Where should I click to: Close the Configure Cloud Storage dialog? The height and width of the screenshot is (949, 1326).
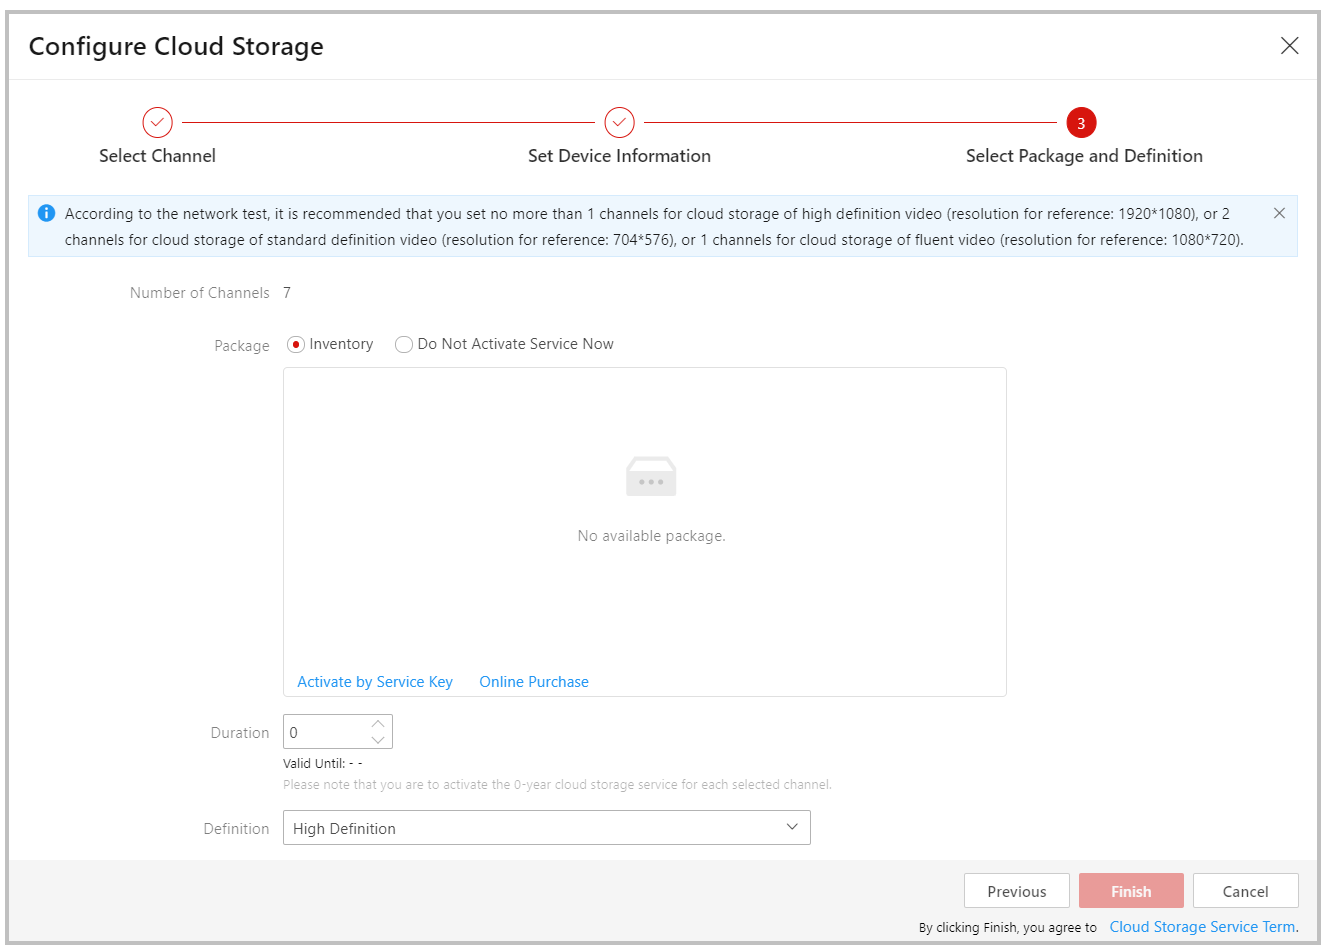click(1289, 46)
